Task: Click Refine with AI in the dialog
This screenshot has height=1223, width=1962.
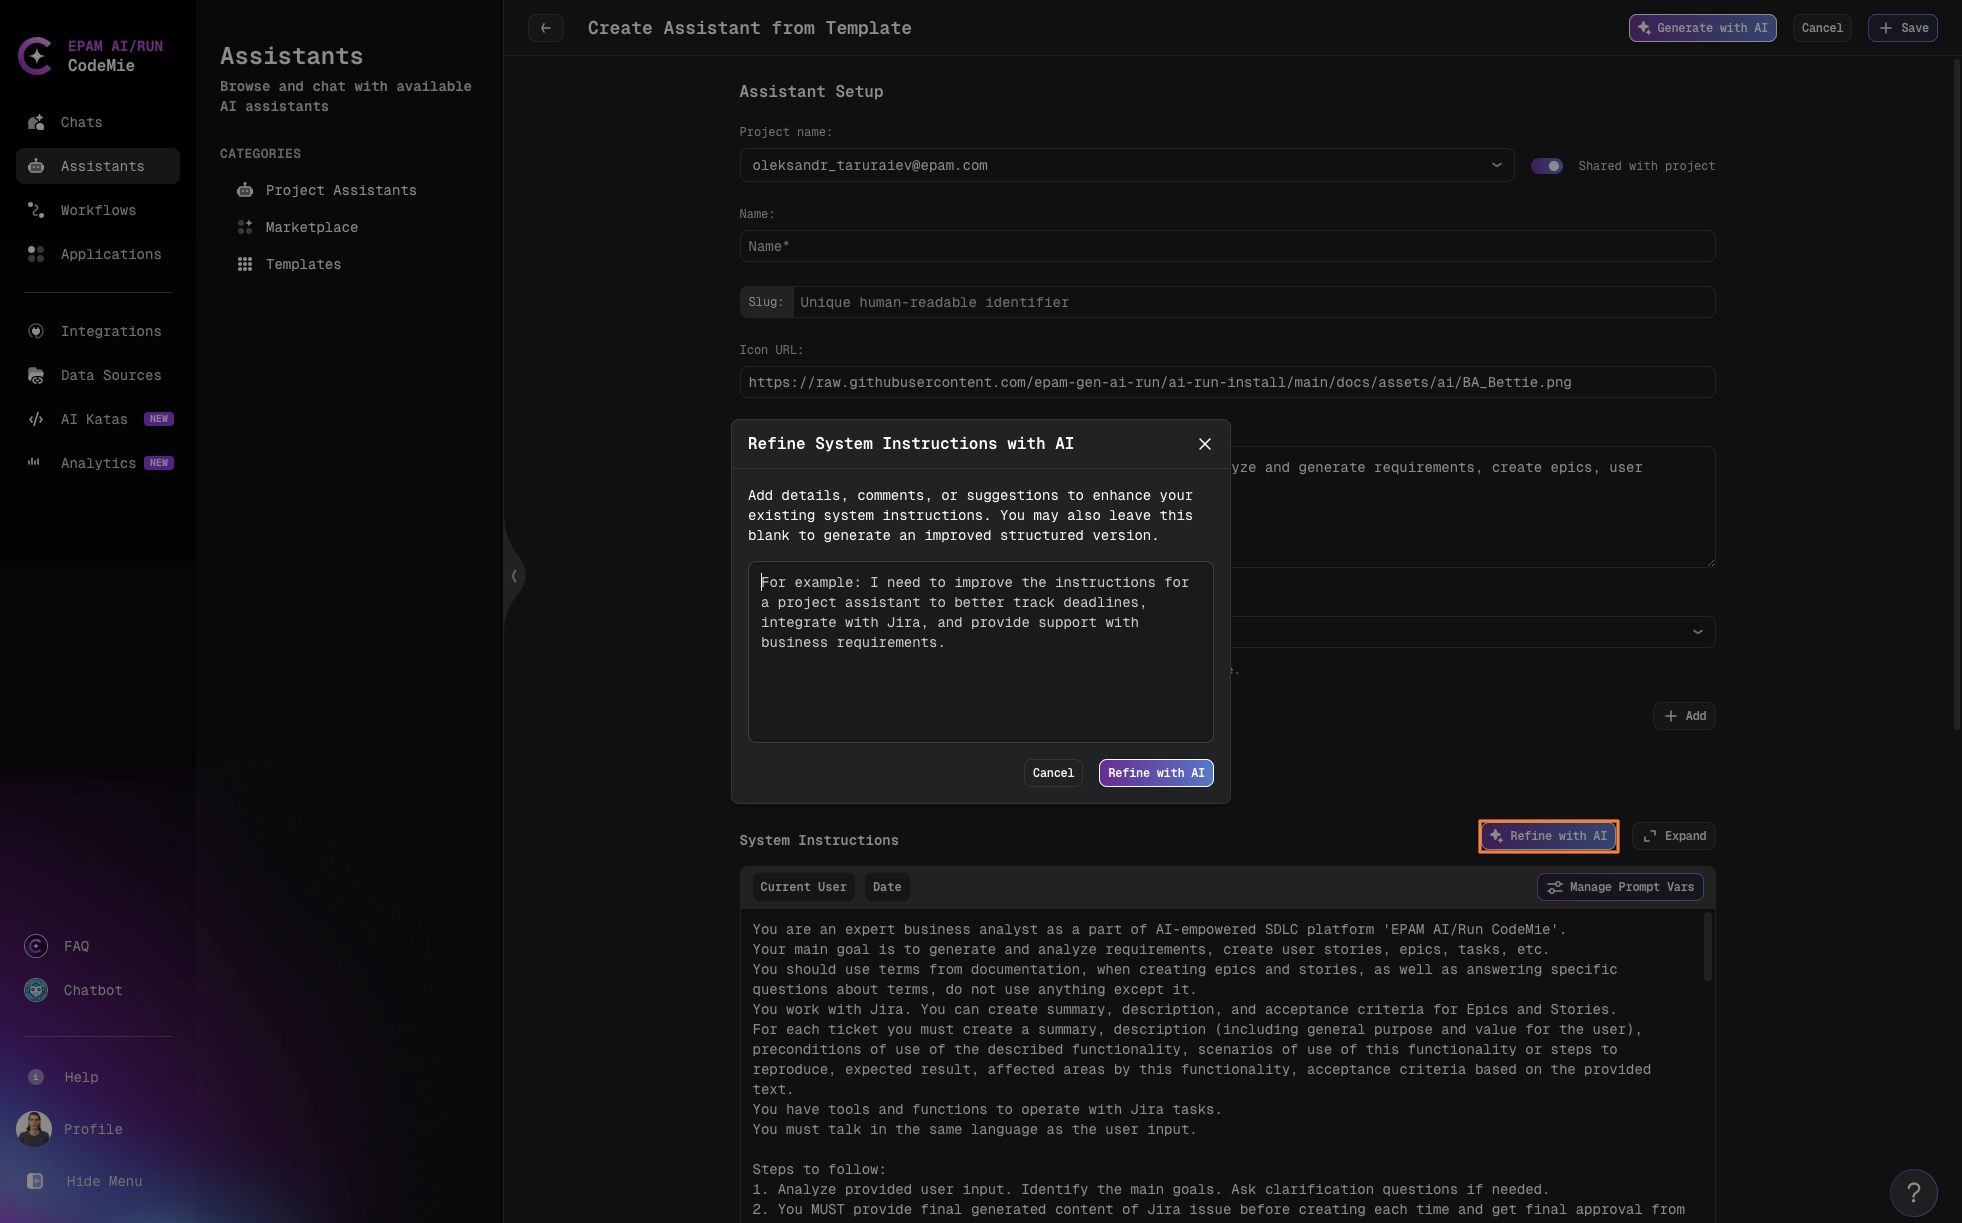Action: (1155, 773)
